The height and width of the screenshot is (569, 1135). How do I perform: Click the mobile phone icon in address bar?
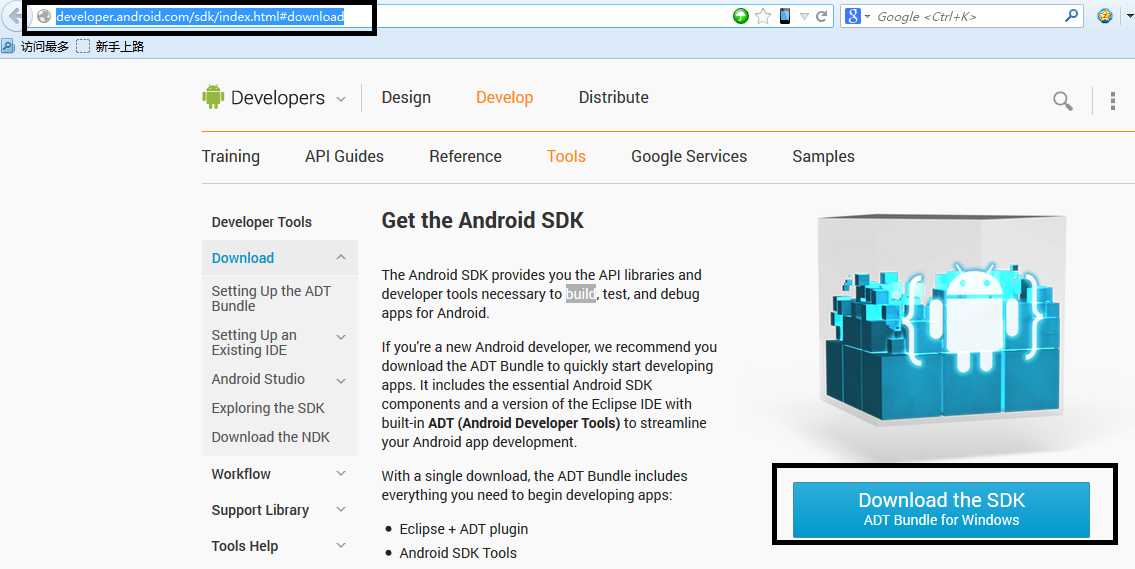point(785,16)
